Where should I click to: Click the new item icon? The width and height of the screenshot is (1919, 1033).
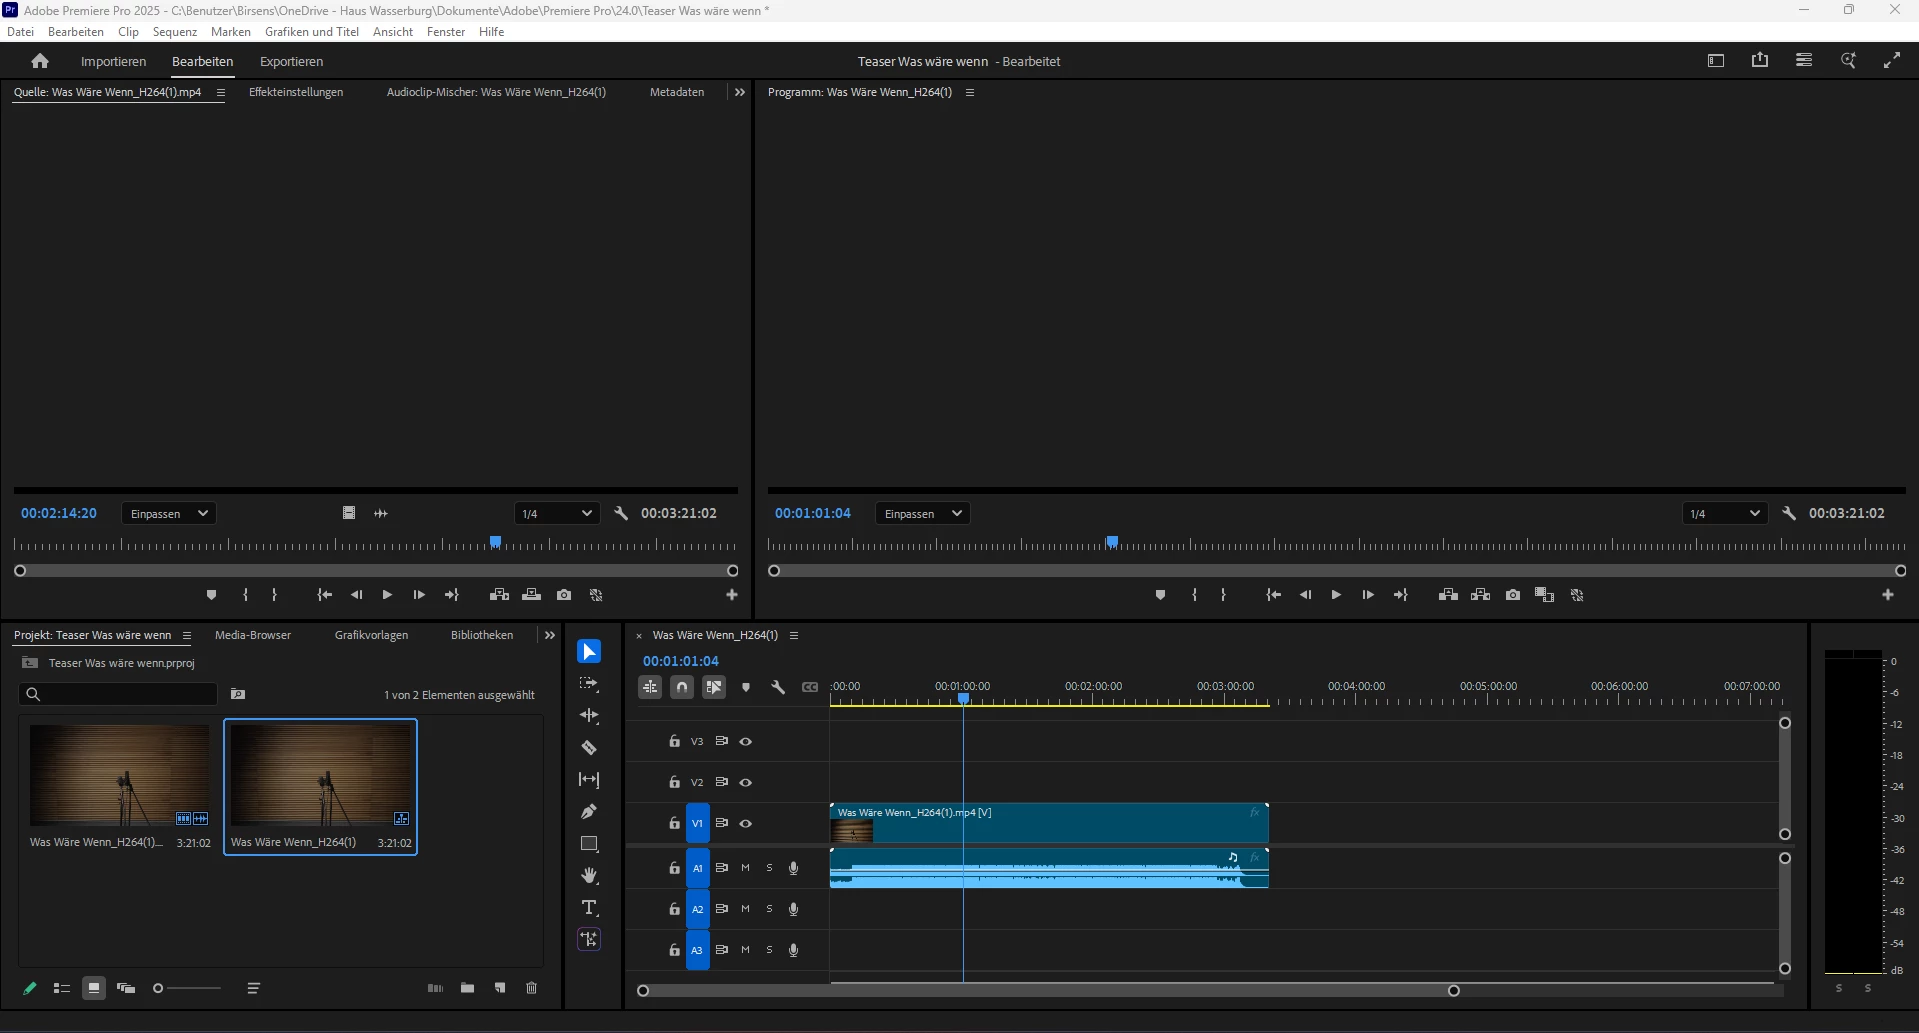(x=499, y=988)
